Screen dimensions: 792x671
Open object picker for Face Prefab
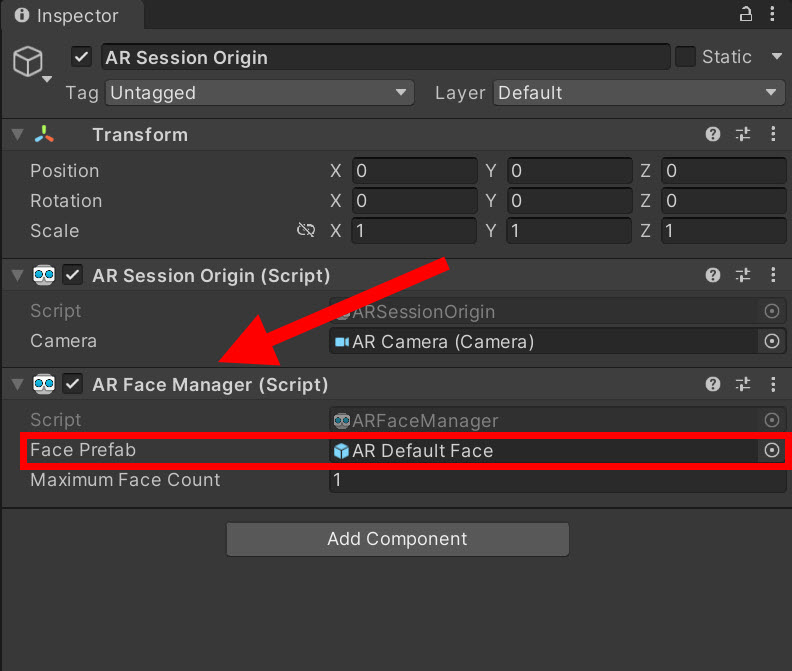pos(772,450)
